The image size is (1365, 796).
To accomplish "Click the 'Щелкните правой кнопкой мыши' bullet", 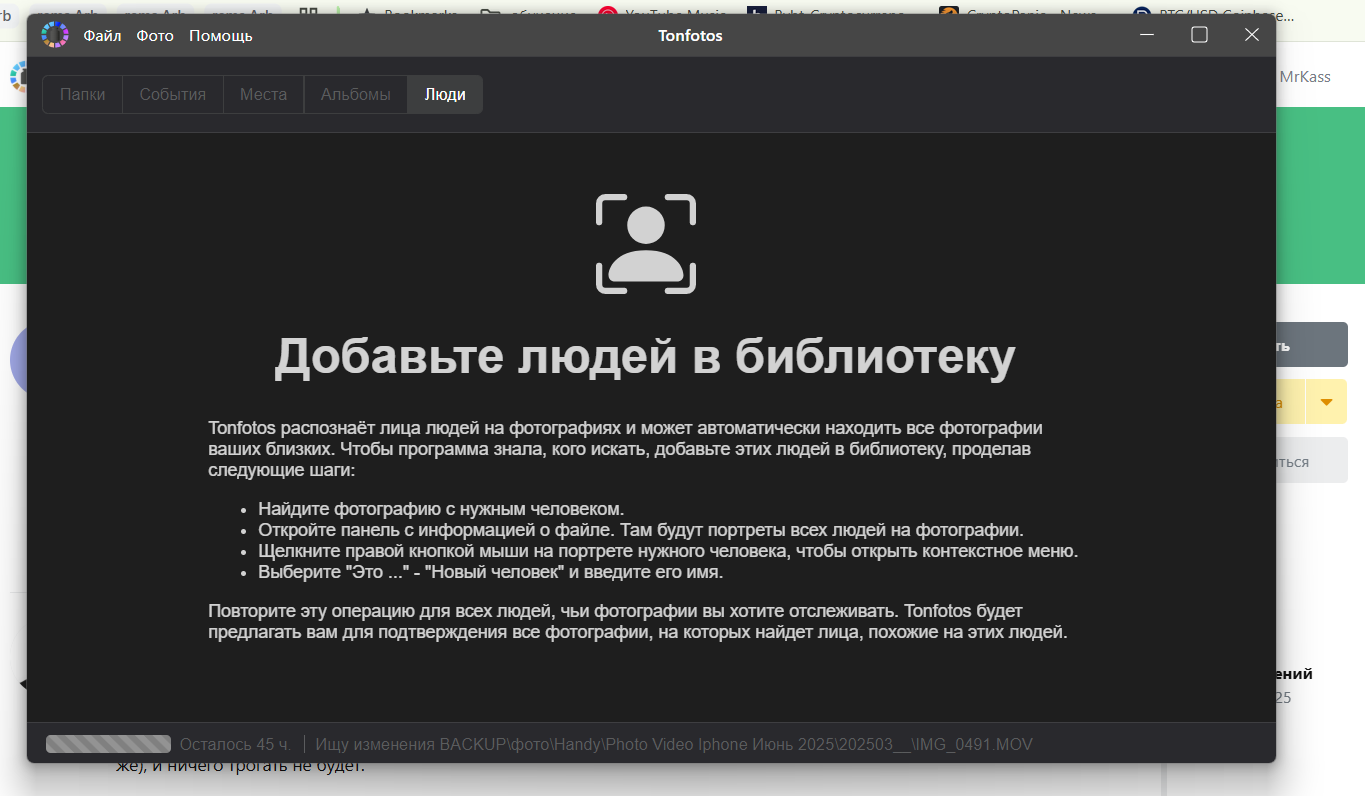I will tap(668, 551).
